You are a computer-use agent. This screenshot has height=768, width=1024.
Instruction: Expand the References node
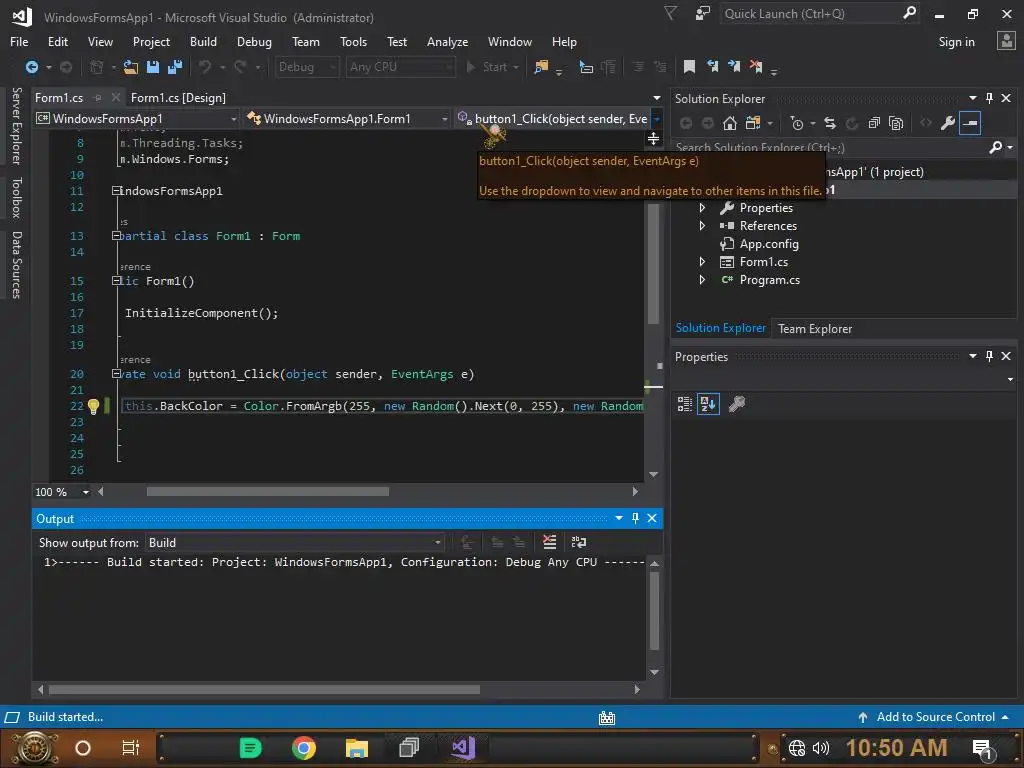(702, 225)
